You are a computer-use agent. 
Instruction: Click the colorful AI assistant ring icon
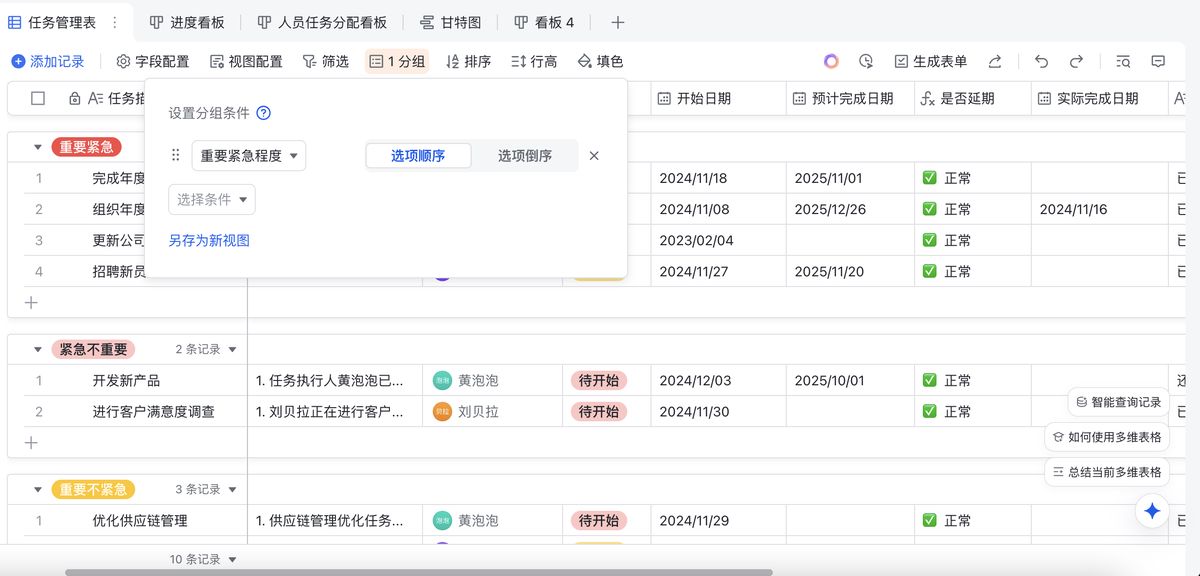(x=831, y=61)
